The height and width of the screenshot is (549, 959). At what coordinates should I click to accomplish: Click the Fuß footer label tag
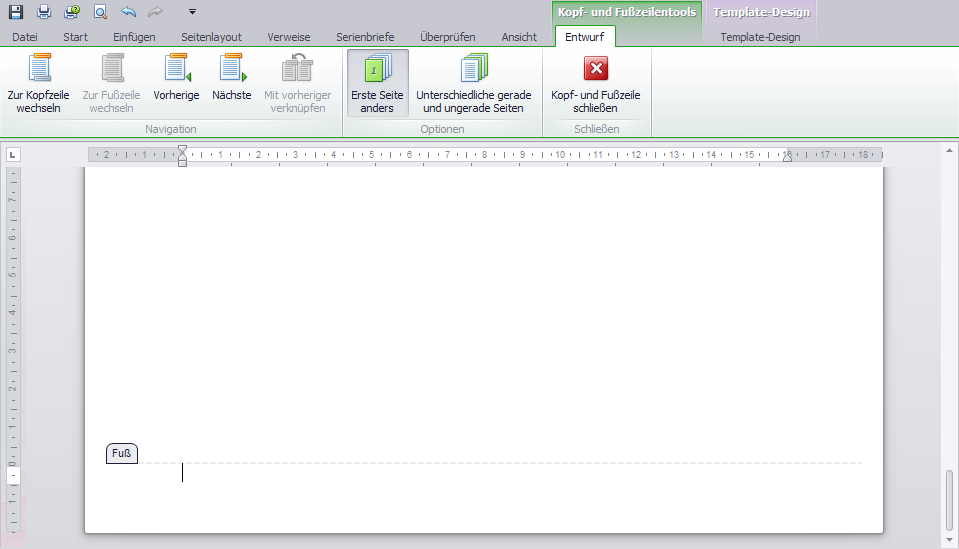[122, 453]
